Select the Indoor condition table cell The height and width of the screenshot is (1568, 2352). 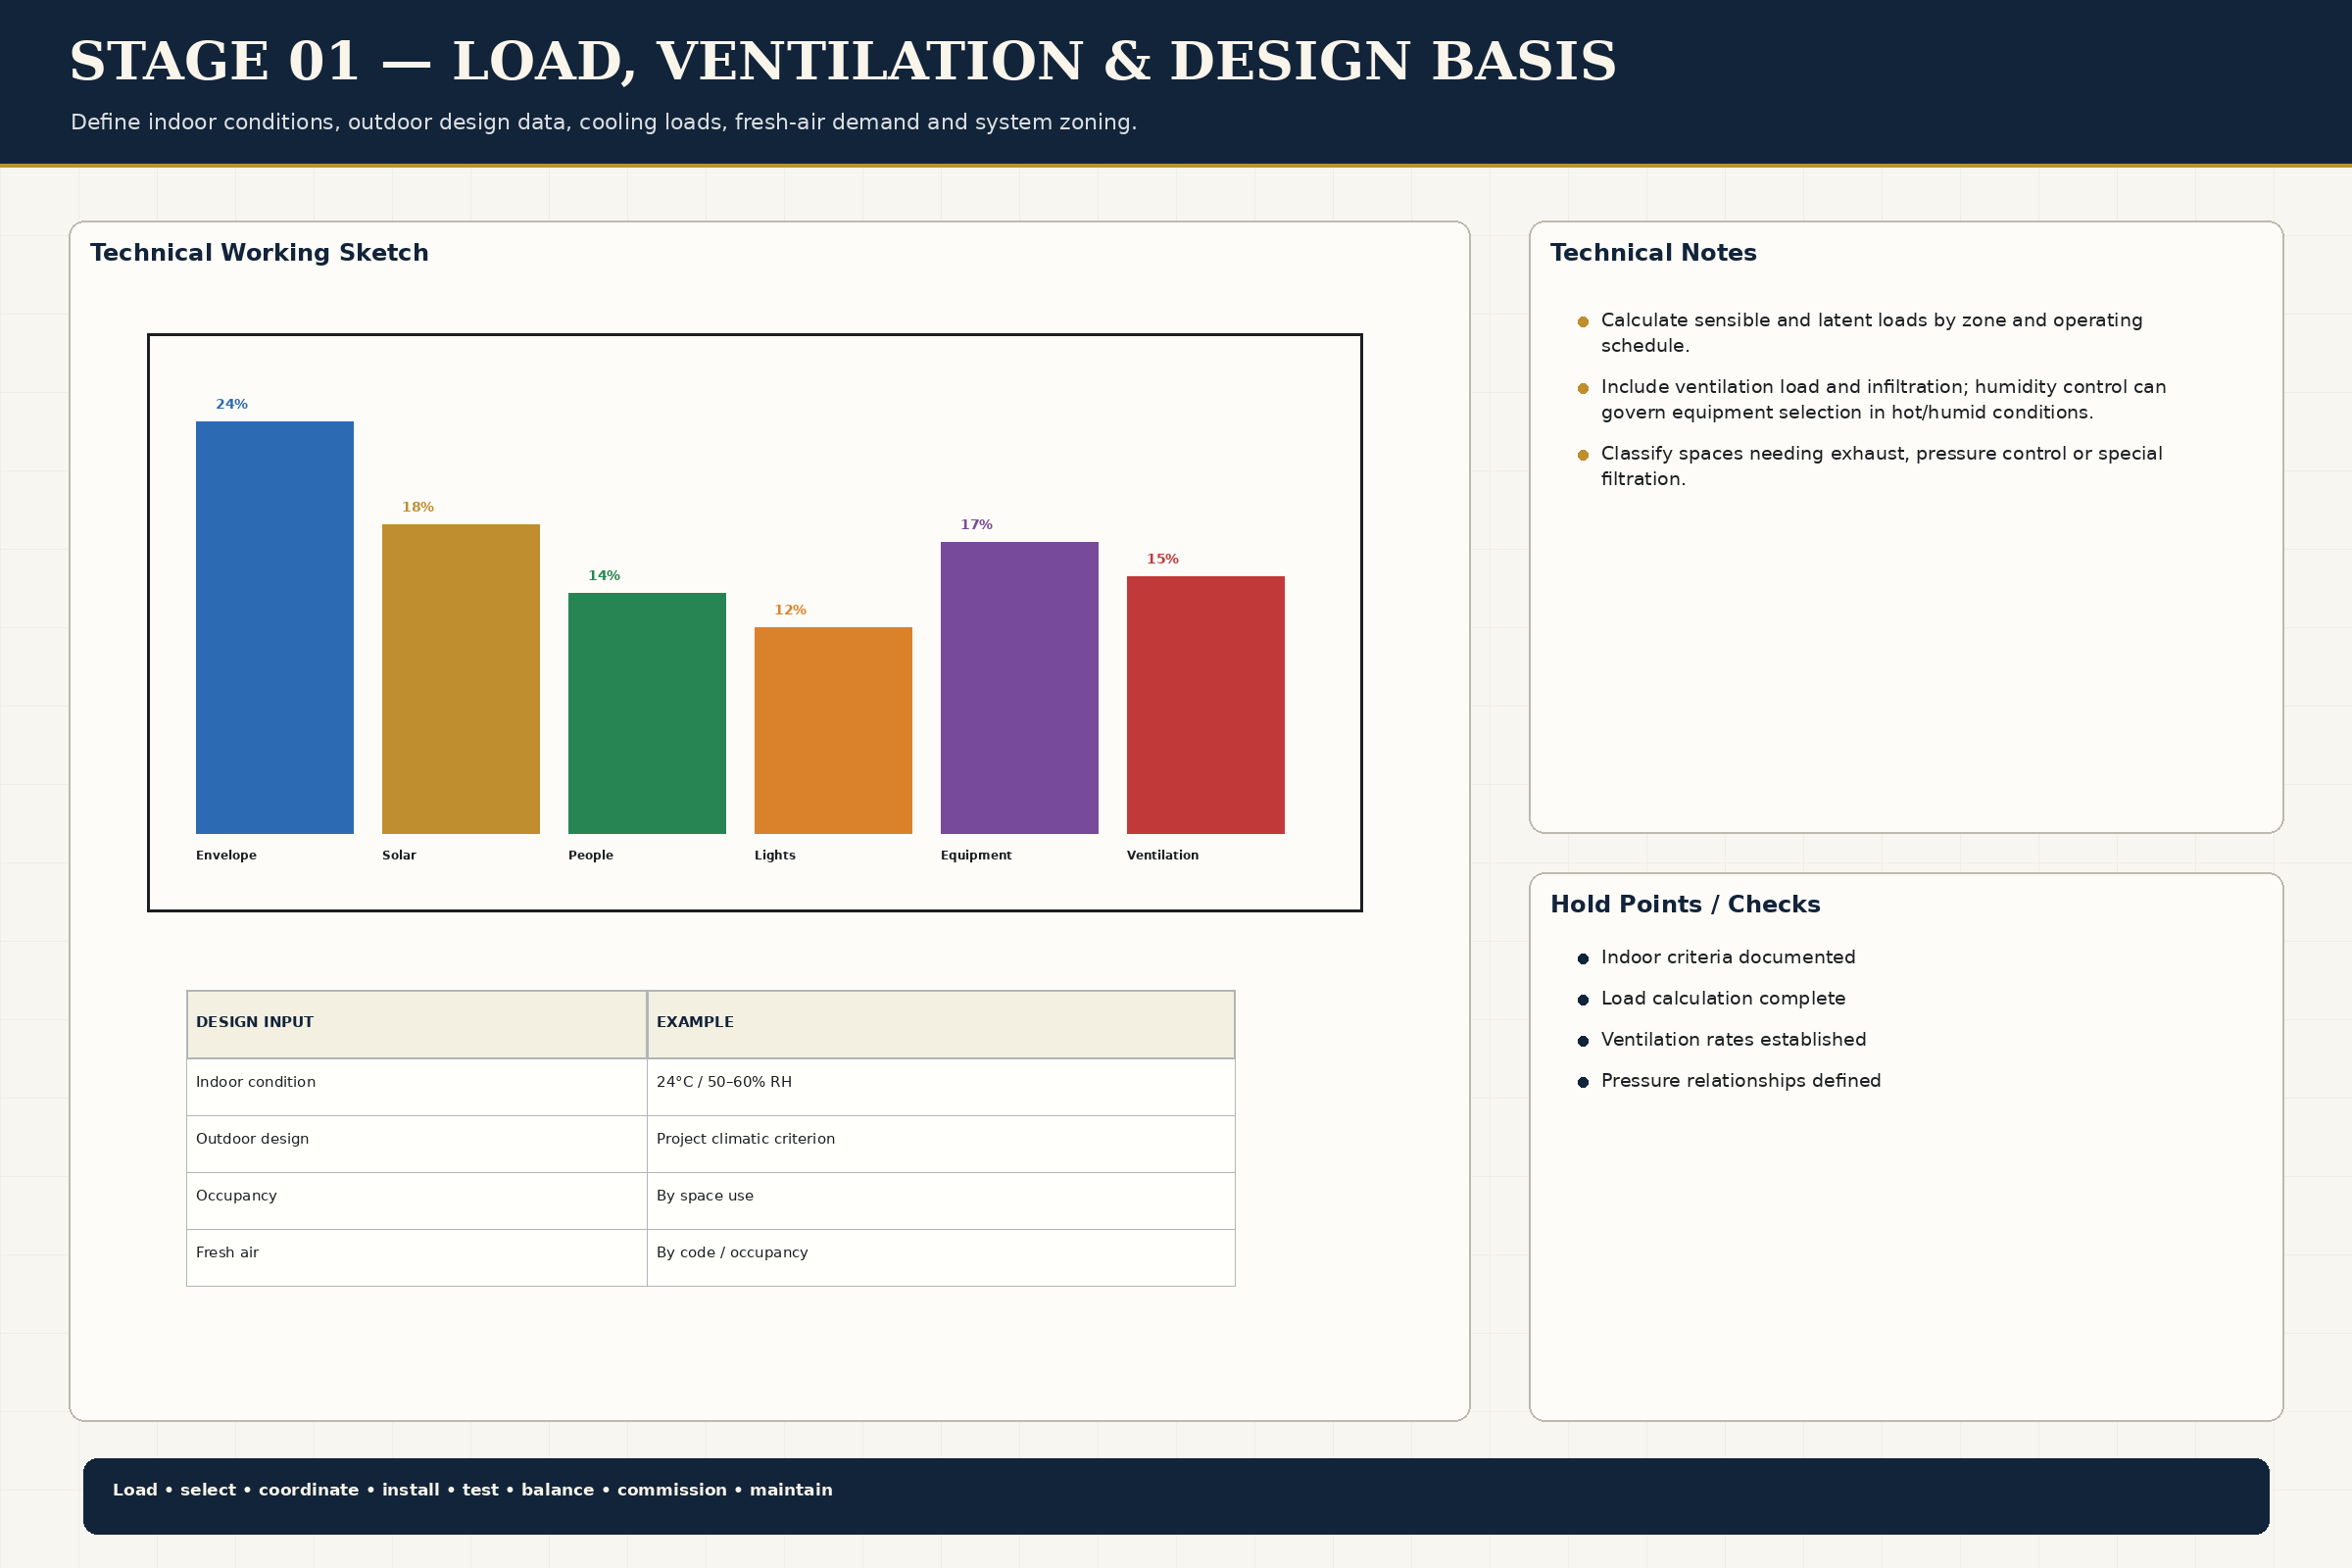(x=417, y=1087)
